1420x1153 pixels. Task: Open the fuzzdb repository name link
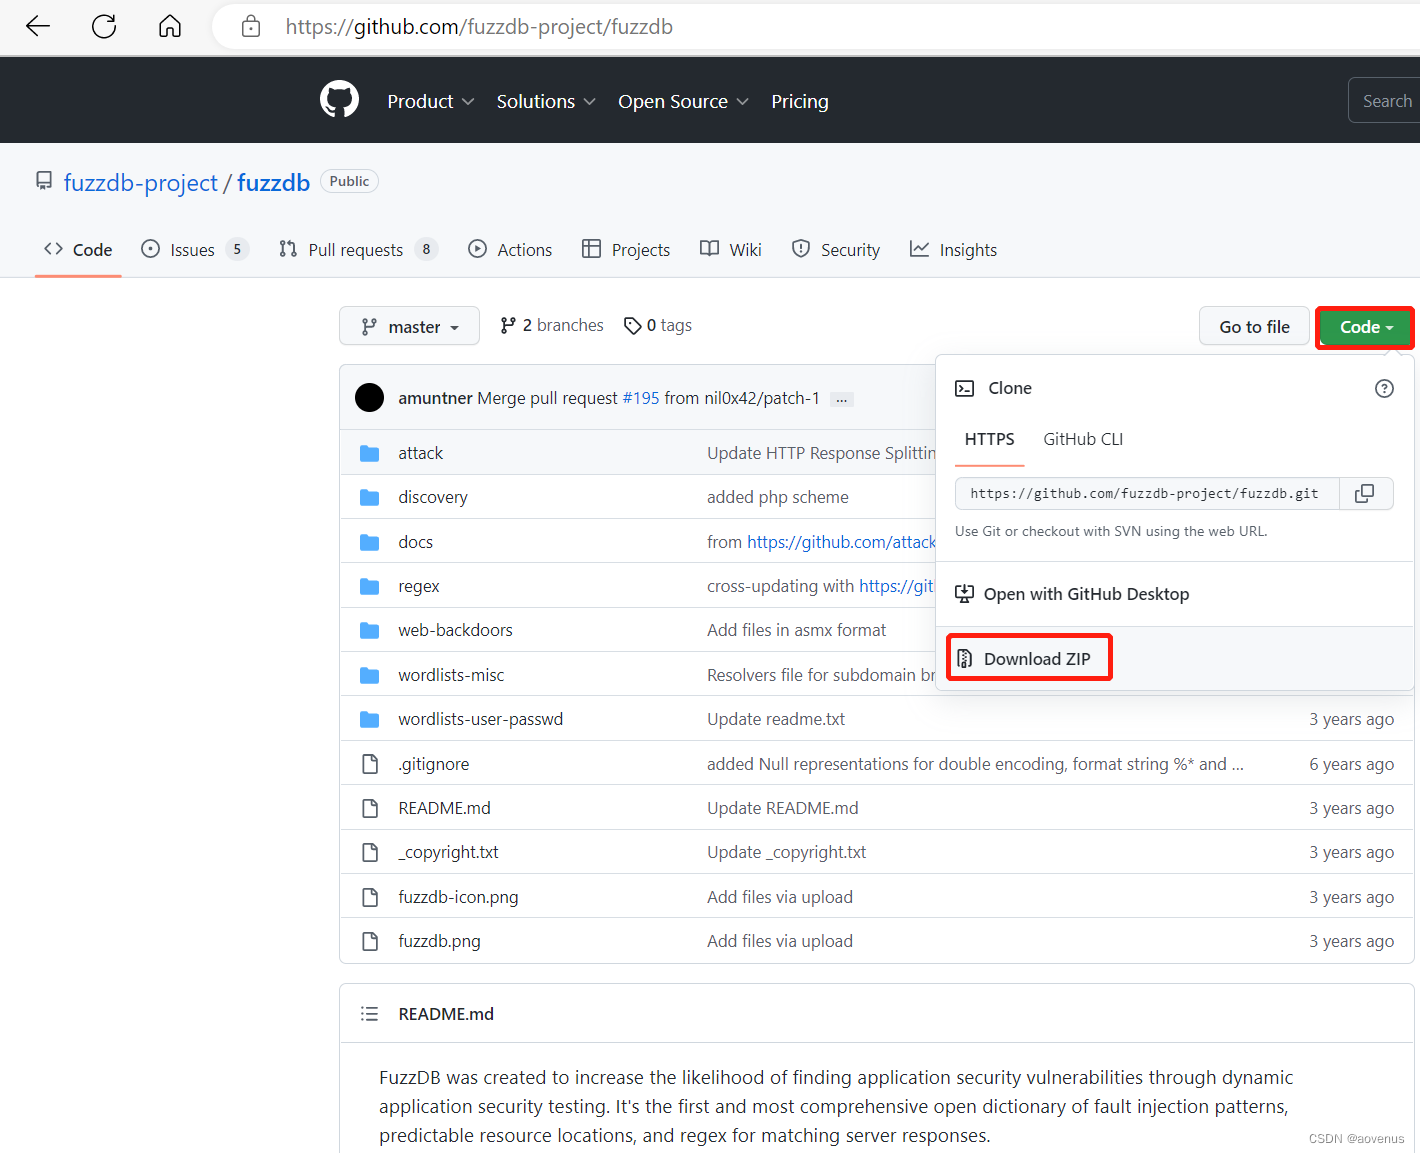click(273, 182)
